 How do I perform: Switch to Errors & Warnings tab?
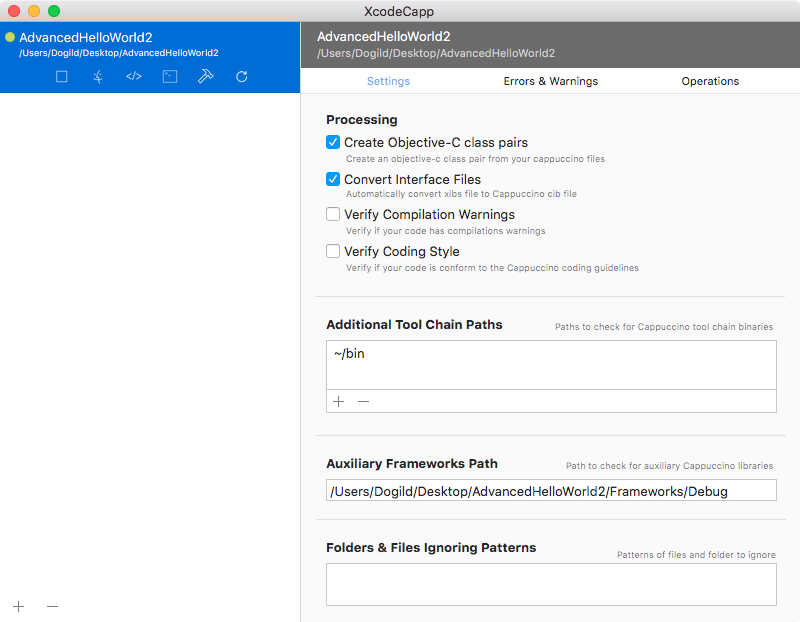point(551,81)
